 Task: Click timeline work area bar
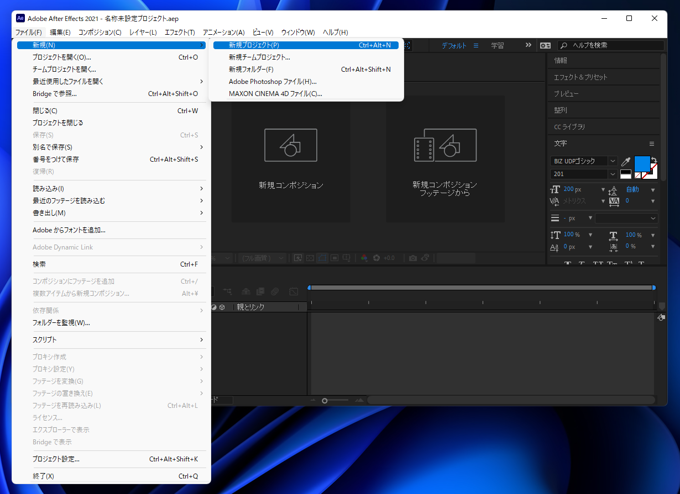481,288
